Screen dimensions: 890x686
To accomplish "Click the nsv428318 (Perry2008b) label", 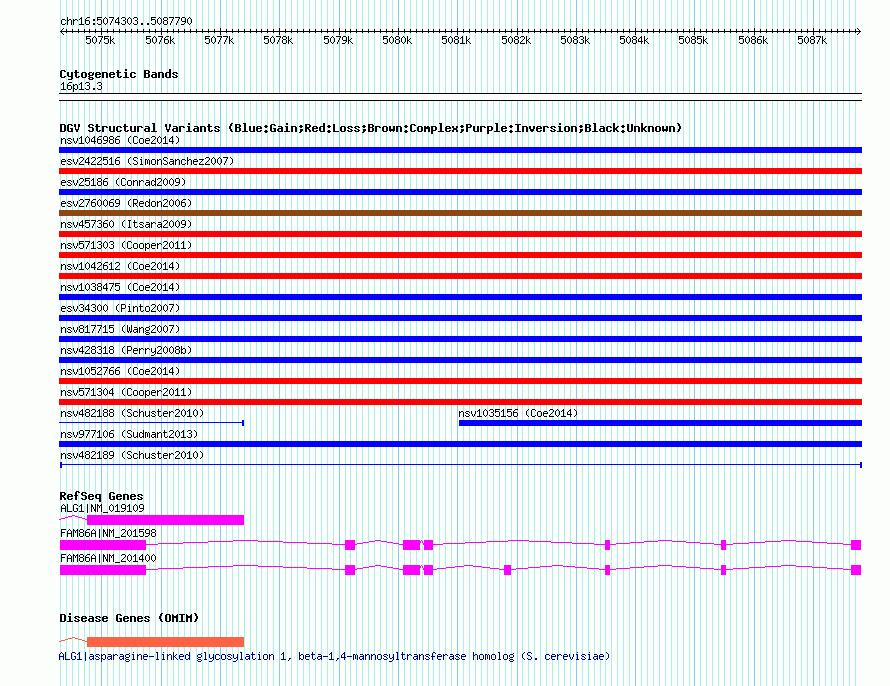I will pyautogui.click(x=126, y=350).
